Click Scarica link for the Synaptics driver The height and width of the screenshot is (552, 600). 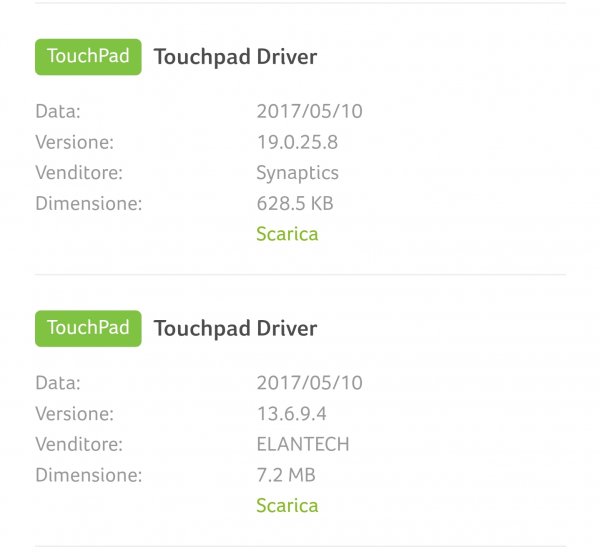(287, 234)
